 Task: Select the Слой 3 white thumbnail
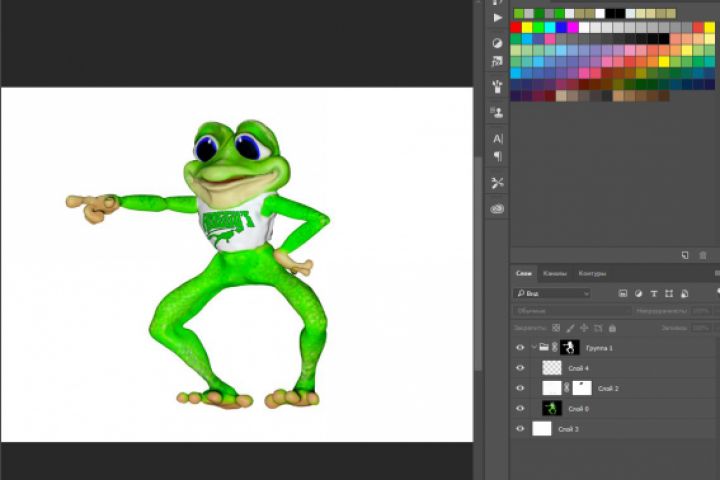coord(542,429)
